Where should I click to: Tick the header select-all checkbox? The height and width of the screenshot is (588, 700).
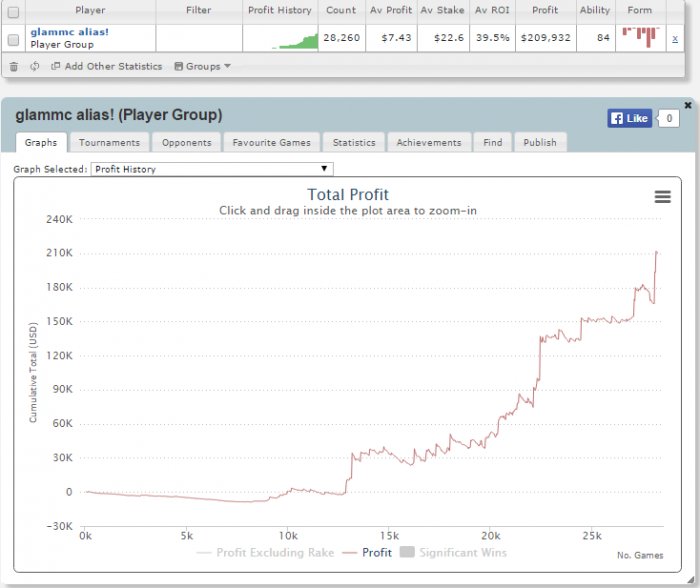13,12
